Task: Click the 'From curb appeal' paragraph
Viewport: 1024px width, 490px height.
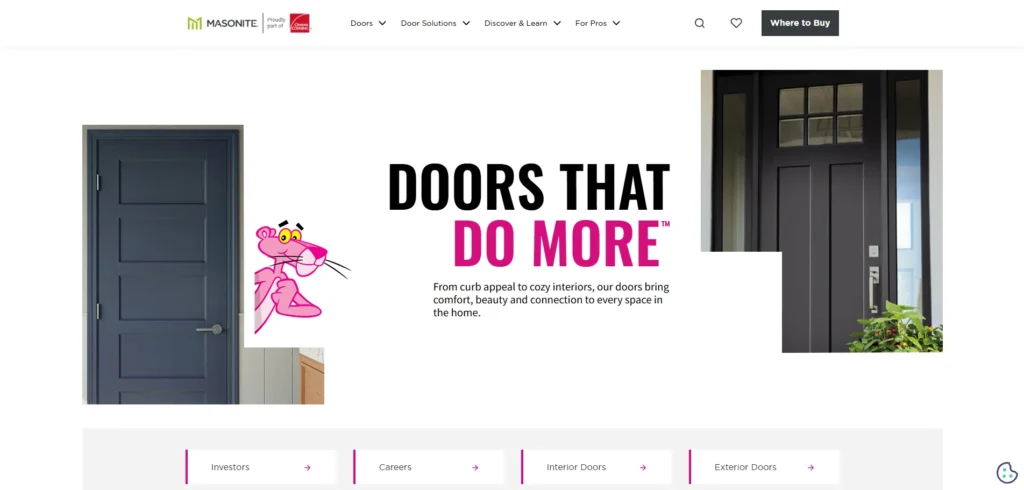Action: coord(551,300)
